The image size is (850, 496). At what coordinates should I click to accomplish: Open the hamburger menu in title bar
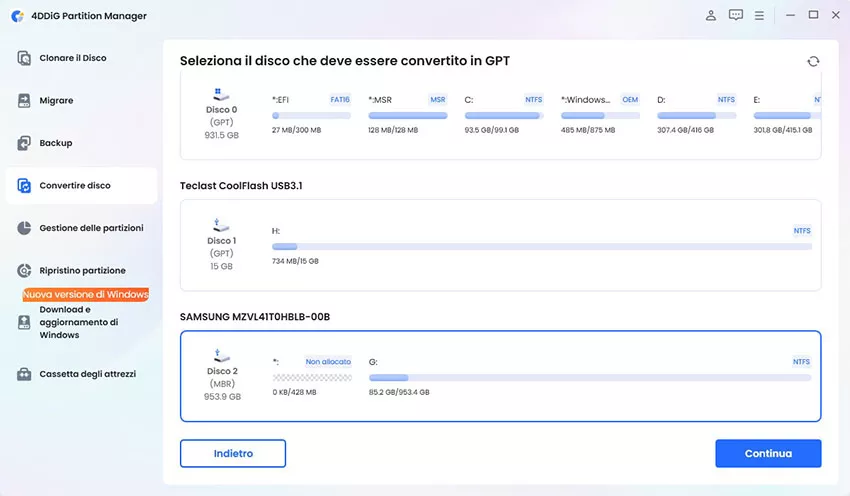[x=760, y=16]
